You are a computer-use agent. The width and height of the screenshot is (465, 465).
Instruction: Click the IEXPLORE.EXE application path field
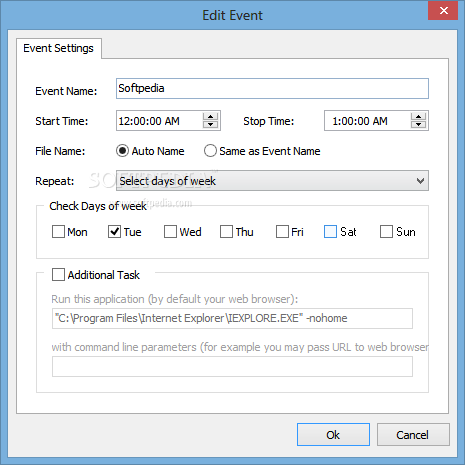pyautogui.click(x=232, y=318)
